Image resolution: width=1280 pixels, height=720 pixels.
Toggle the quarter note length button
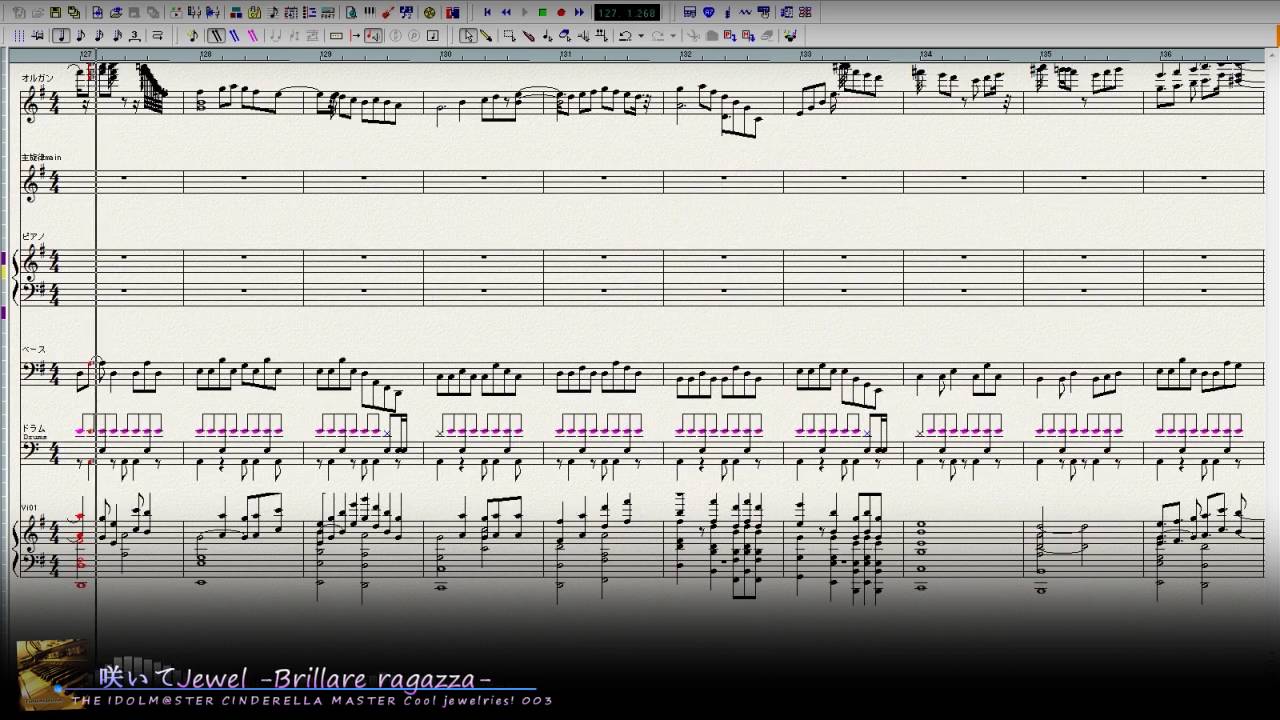pos(62,36)
